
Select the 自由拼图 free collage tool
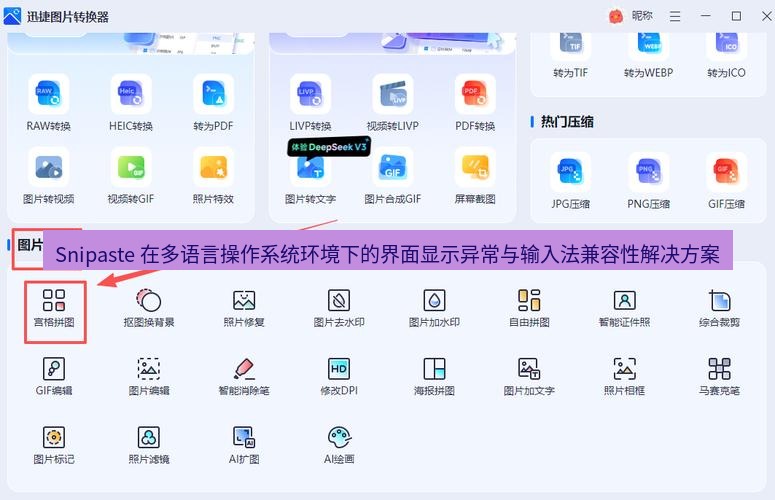click(529, 308)
